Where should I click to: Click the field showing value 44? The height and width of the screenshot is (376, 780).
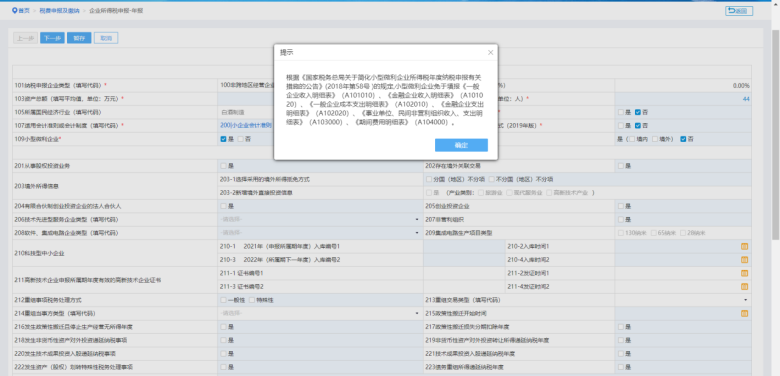point(683,99)
